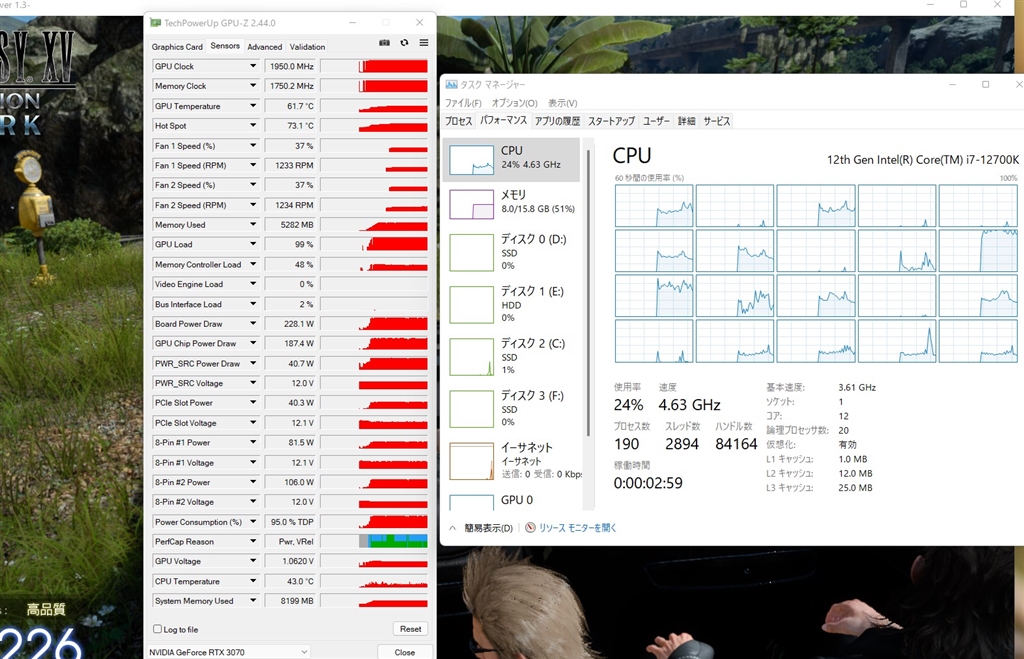Open the Memory Used sensor dropdown
Screen dimensions: 1024x659
[x=253, y=225]
